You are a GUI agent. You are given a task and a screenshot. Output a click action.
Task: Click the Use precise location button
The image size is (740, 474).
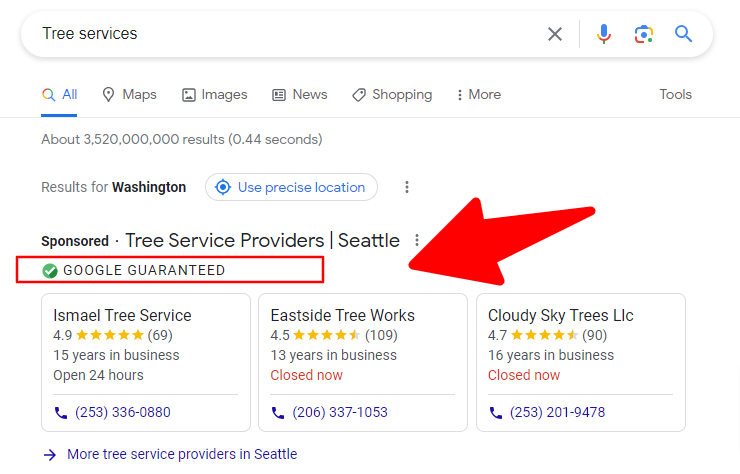tap(291, 187)
